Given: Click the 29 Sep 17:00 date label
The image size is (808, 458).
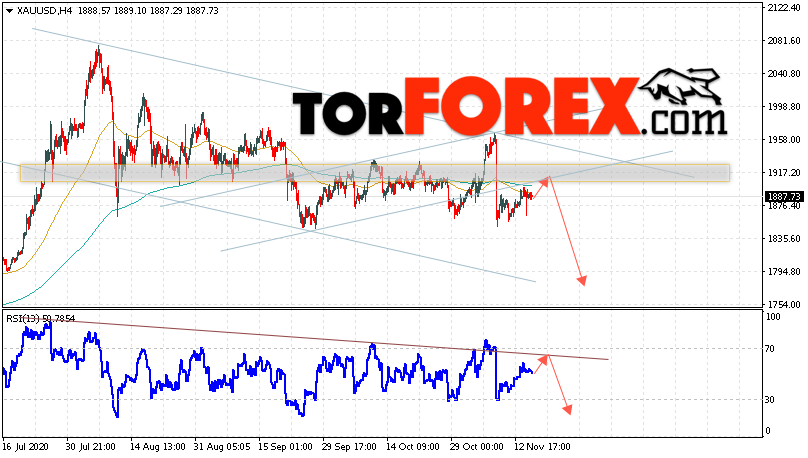Looking at the screenshot, I should click(x=349, y=446).
